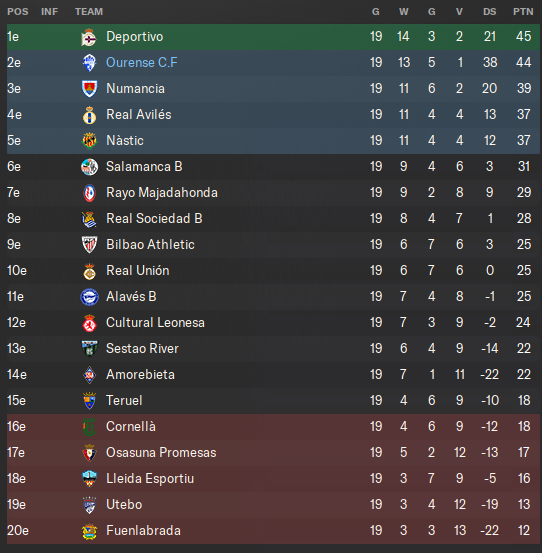This screenshot has width=542, height=553.
Task: Open the Rayo Majadahonda team page
Action: pyautogui.click(x=162, y=193)
